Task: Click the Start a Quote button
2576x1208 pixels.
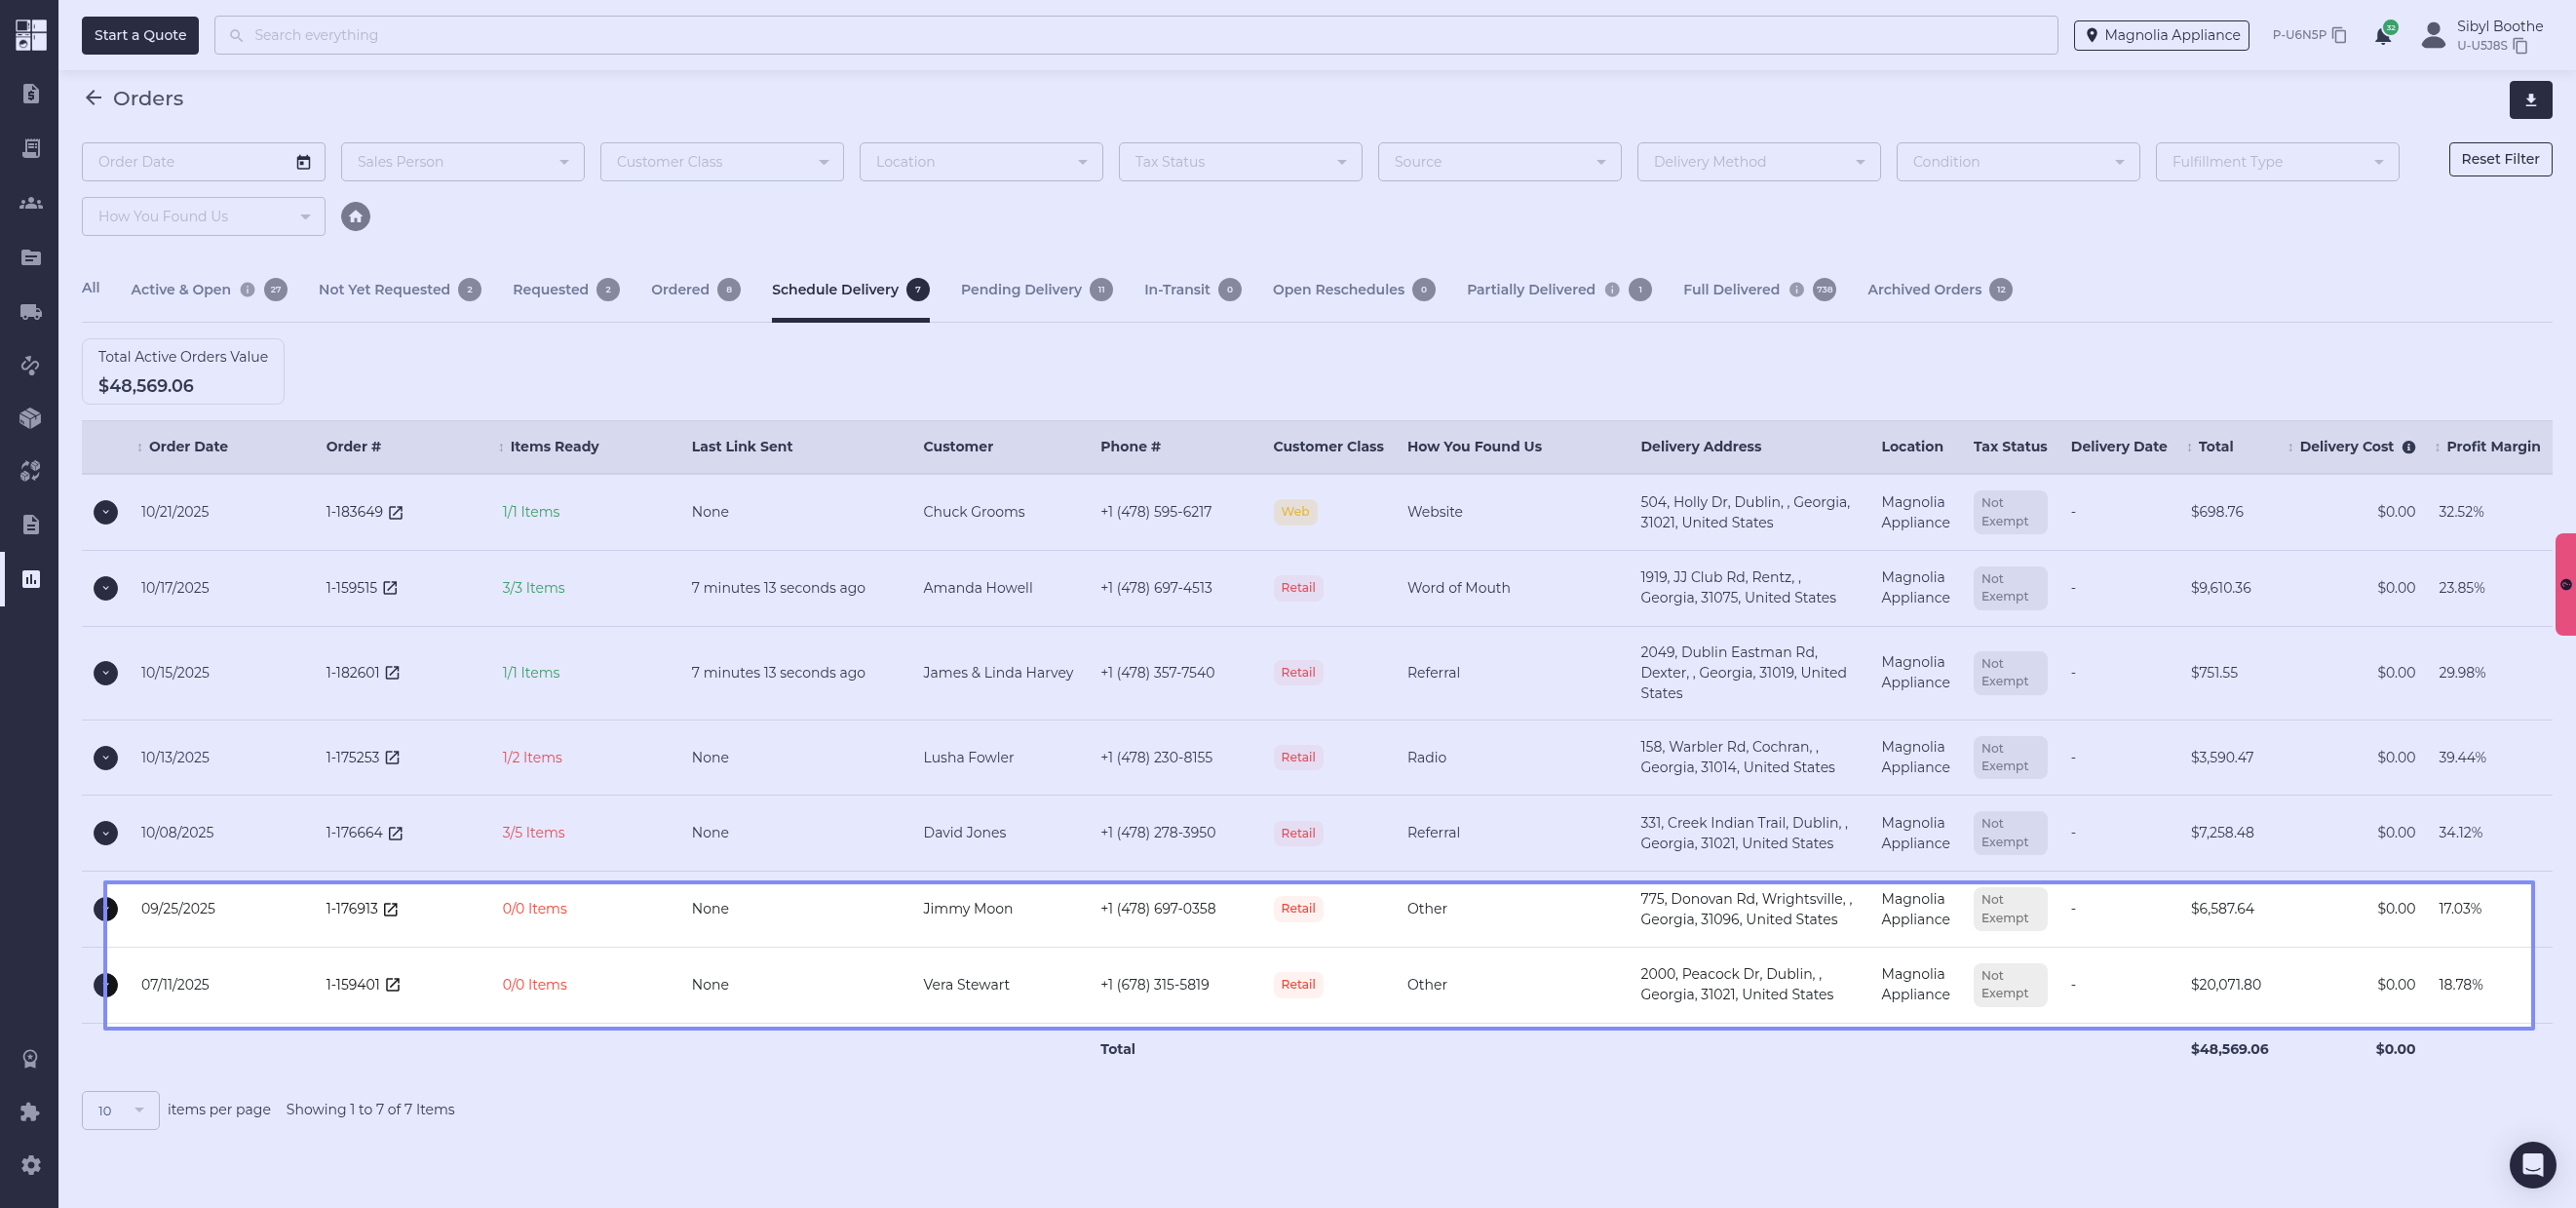Action: (x=140, y=35)
